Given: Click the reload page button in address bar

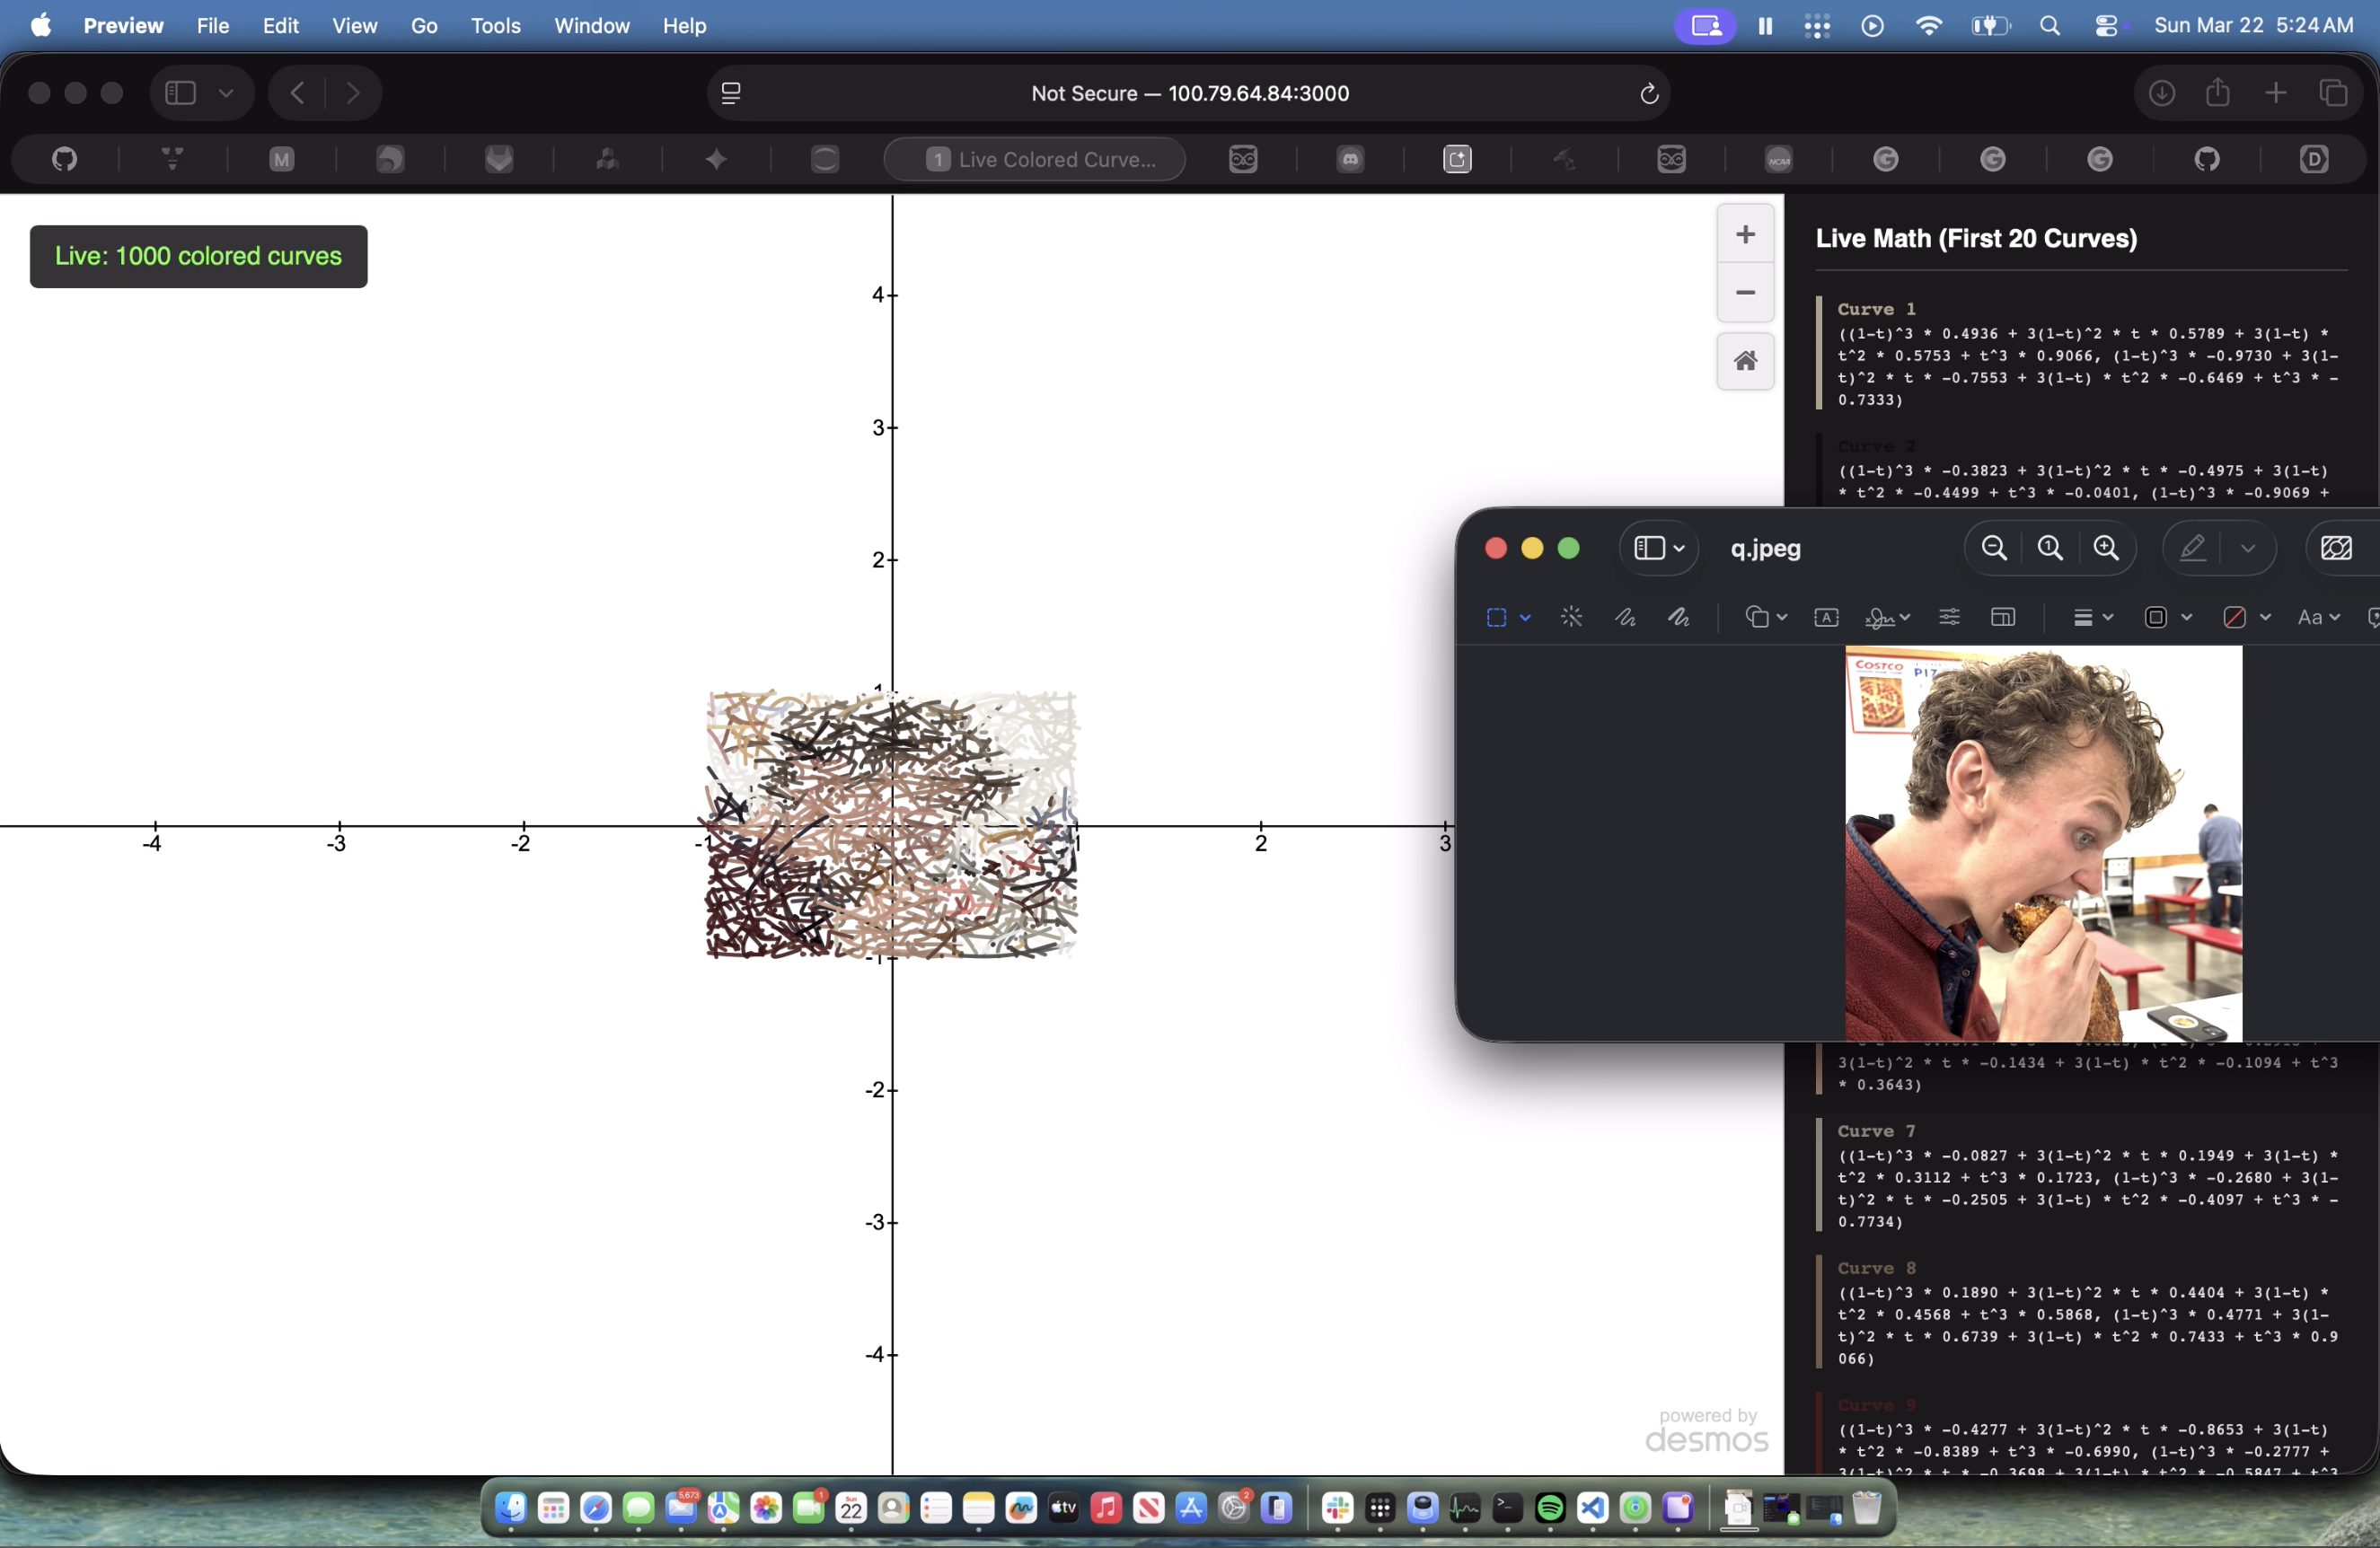Looking at the screenshot, I should (1649, 94).
